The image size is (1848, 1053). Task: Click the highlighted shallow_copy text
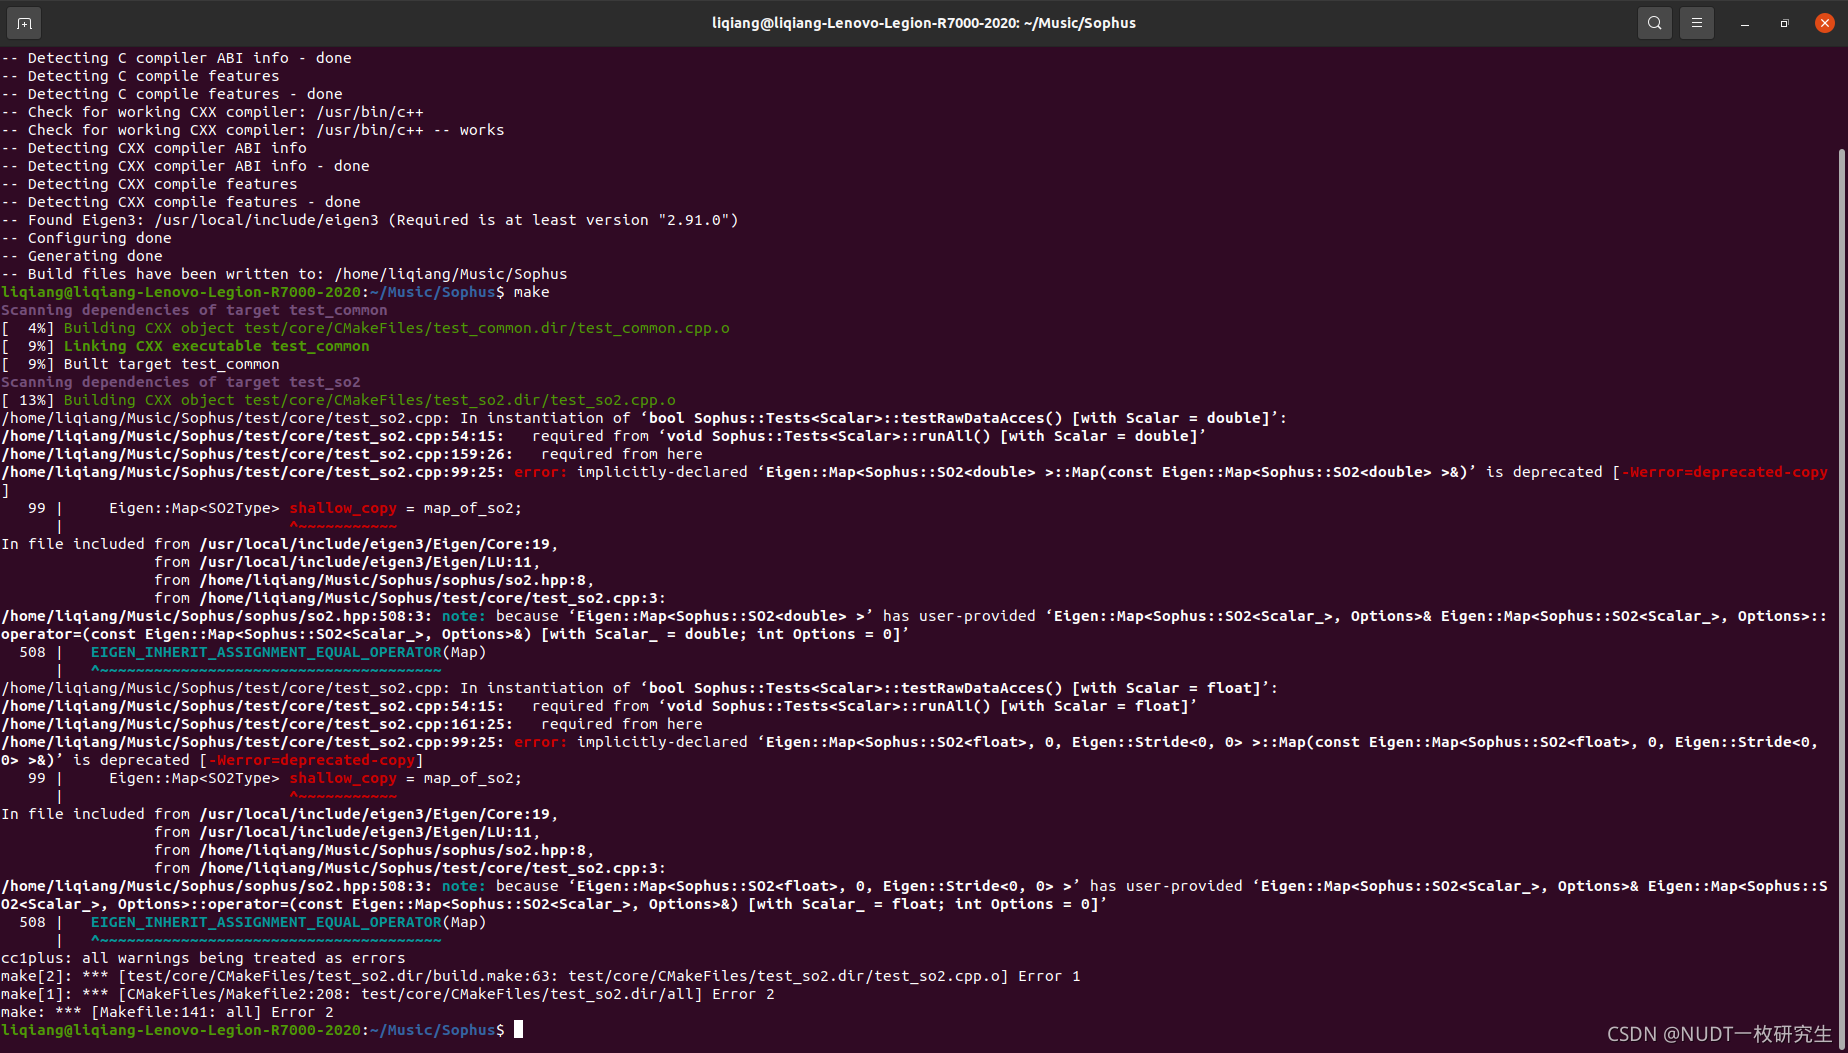[343, 507]
